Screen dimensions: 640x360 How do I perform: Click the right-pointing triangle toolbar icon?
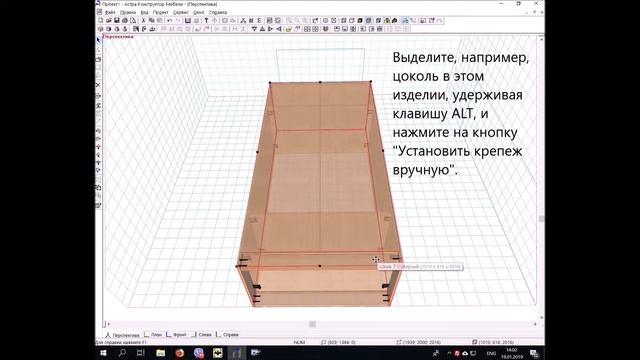pyautogui.click(x=270, y=29)
